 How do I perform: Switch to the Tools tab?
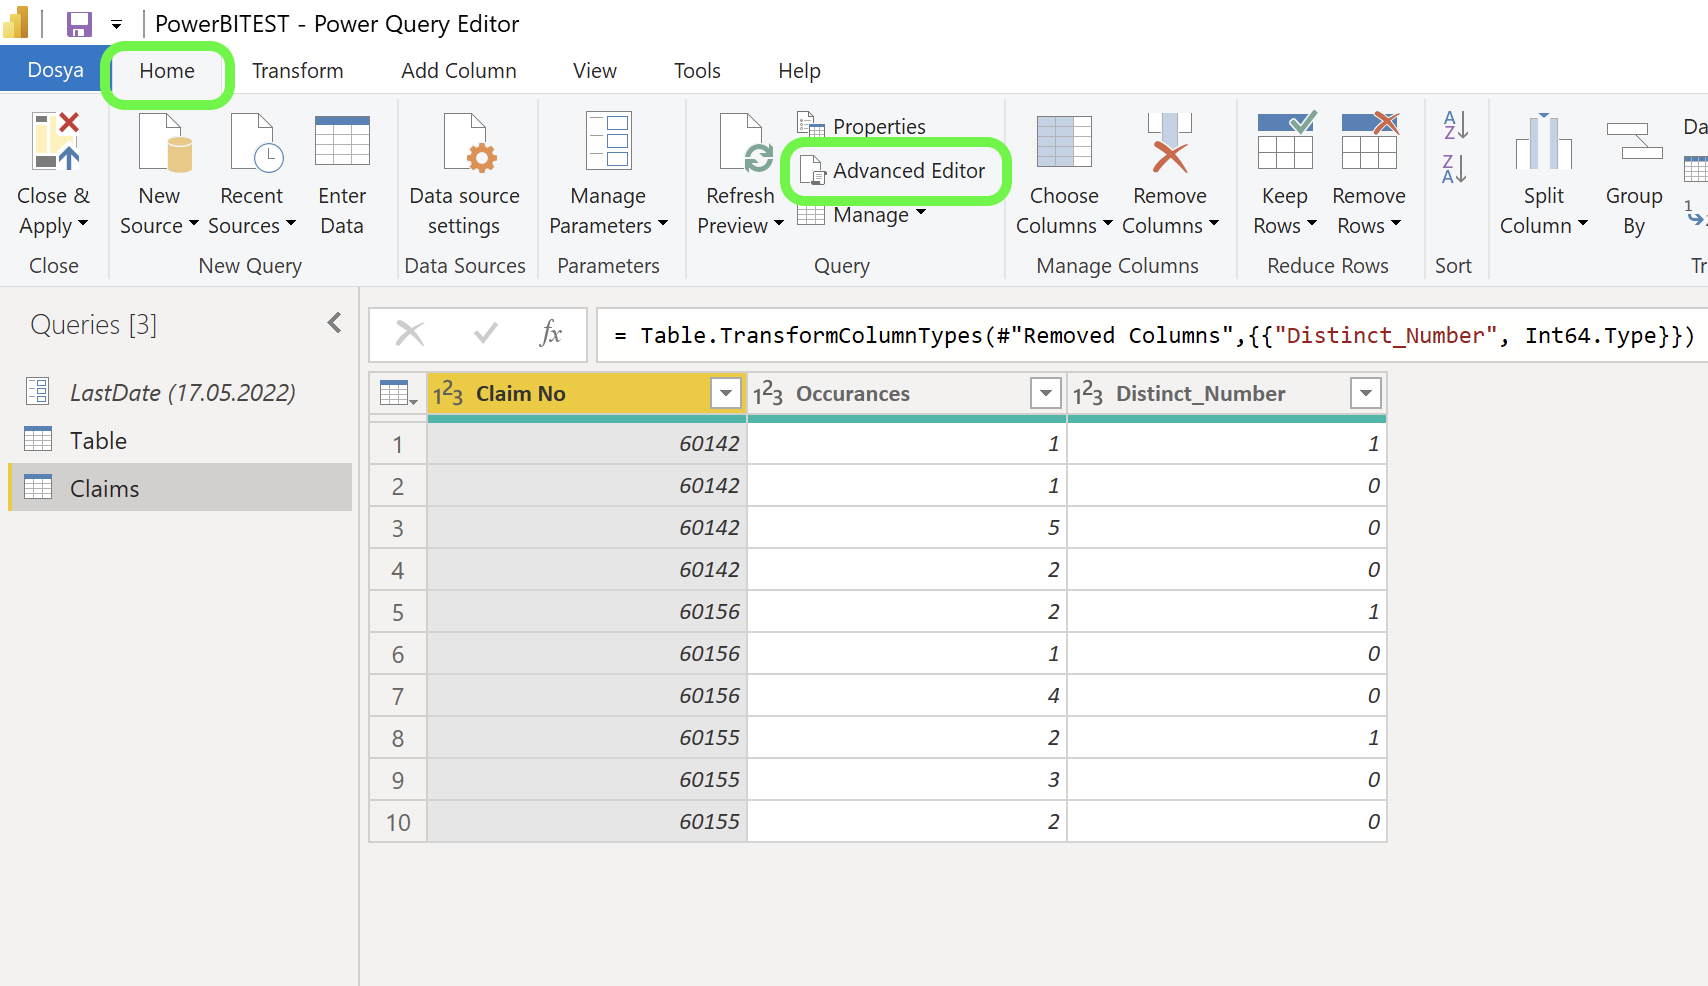click(697, 71)
